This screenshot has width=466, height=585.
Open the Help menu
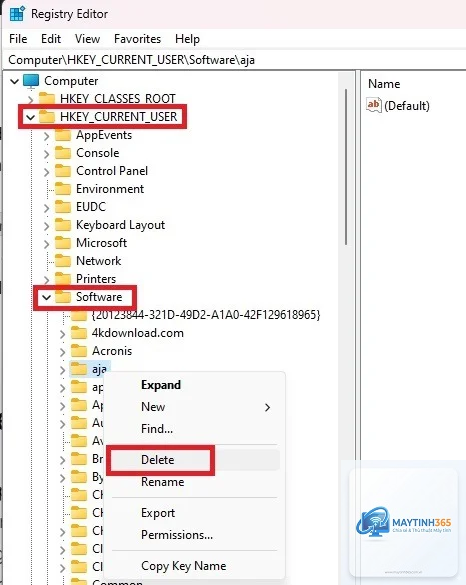pos(187,39)
